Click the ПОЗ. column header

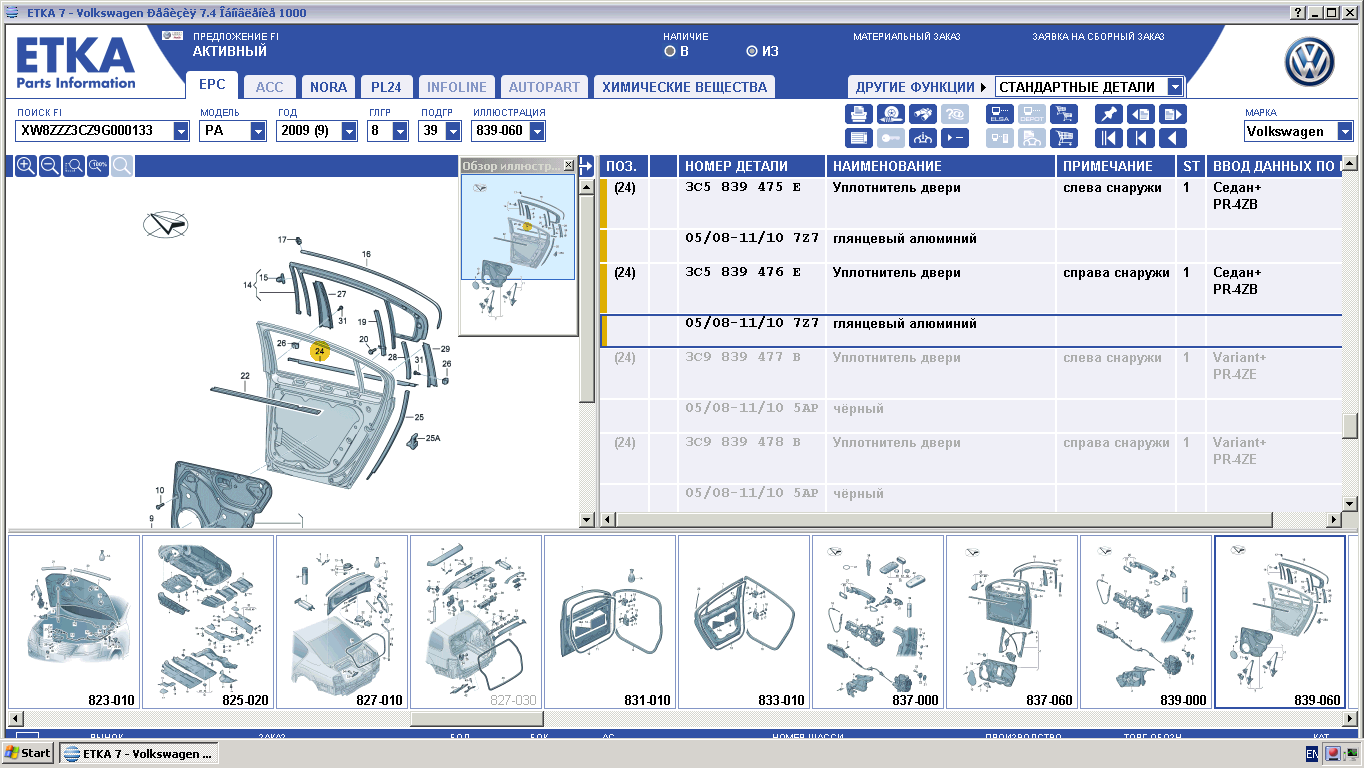point(624,166)
